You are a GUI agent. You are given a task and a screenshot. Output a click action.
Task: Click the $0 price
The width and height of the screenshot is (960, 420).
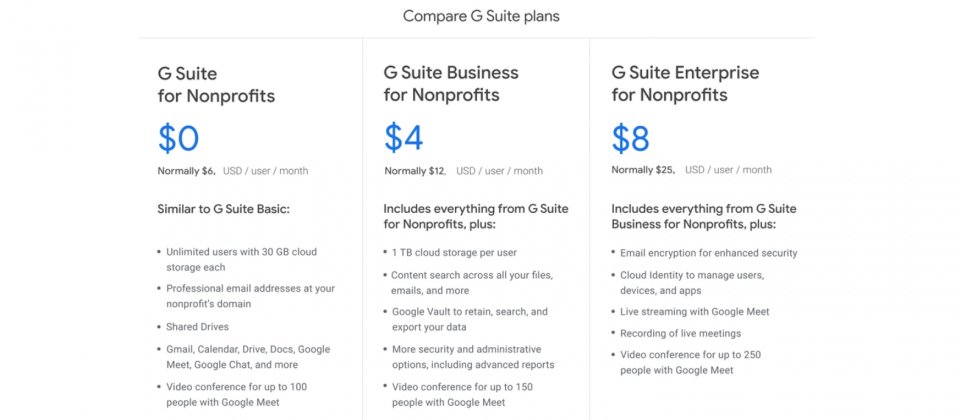click(x=178, y=138)
